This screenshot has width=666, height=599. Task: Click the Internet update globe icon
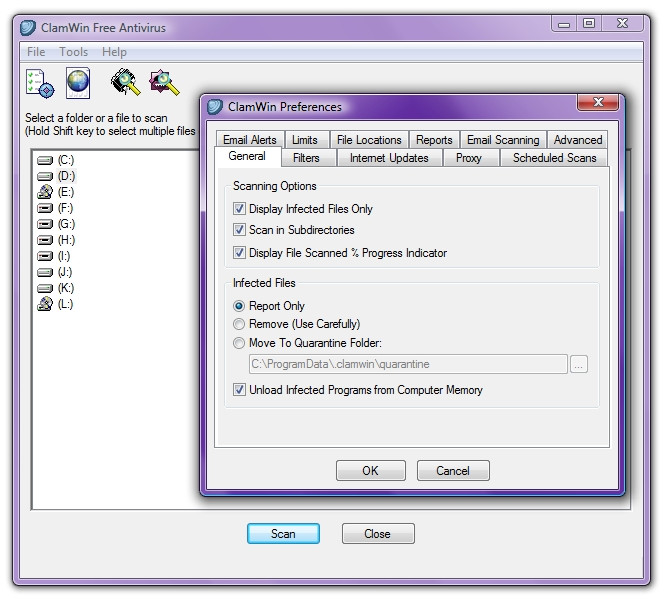click(78, 84)
